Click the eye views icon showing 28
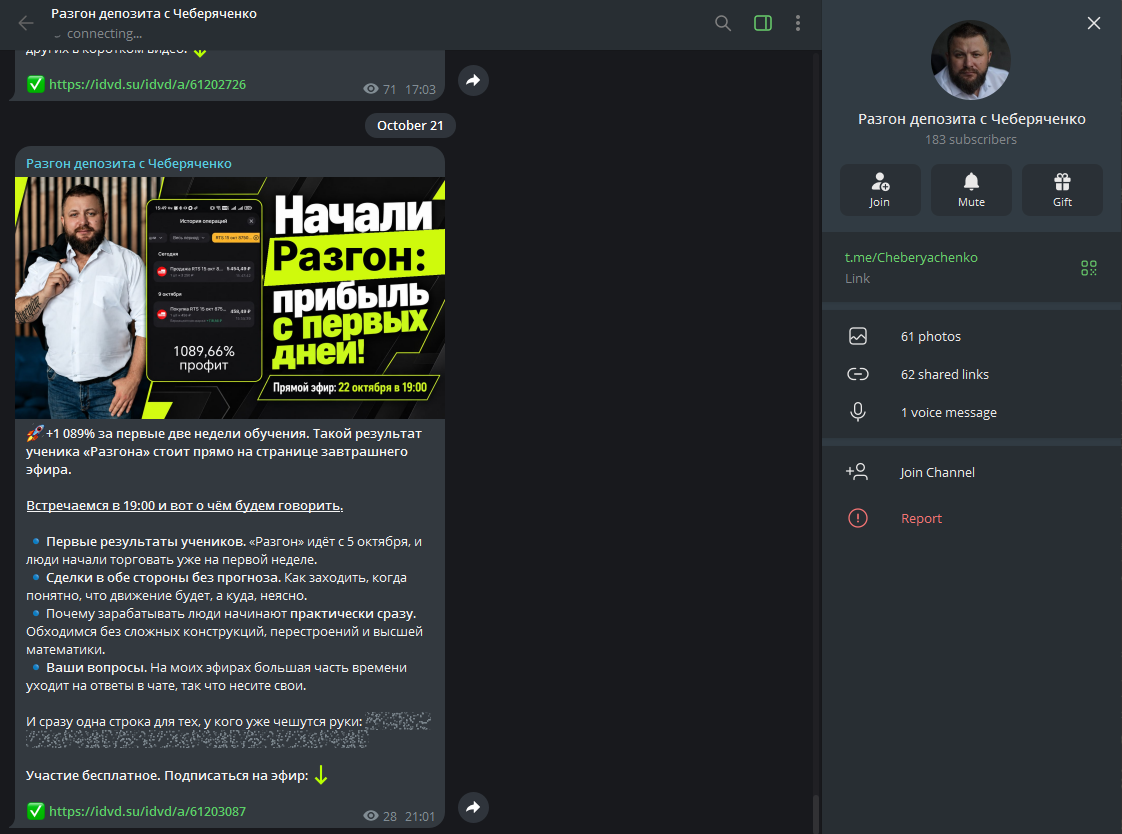This screenshot has width=1122, height=834. pos(371,816)
